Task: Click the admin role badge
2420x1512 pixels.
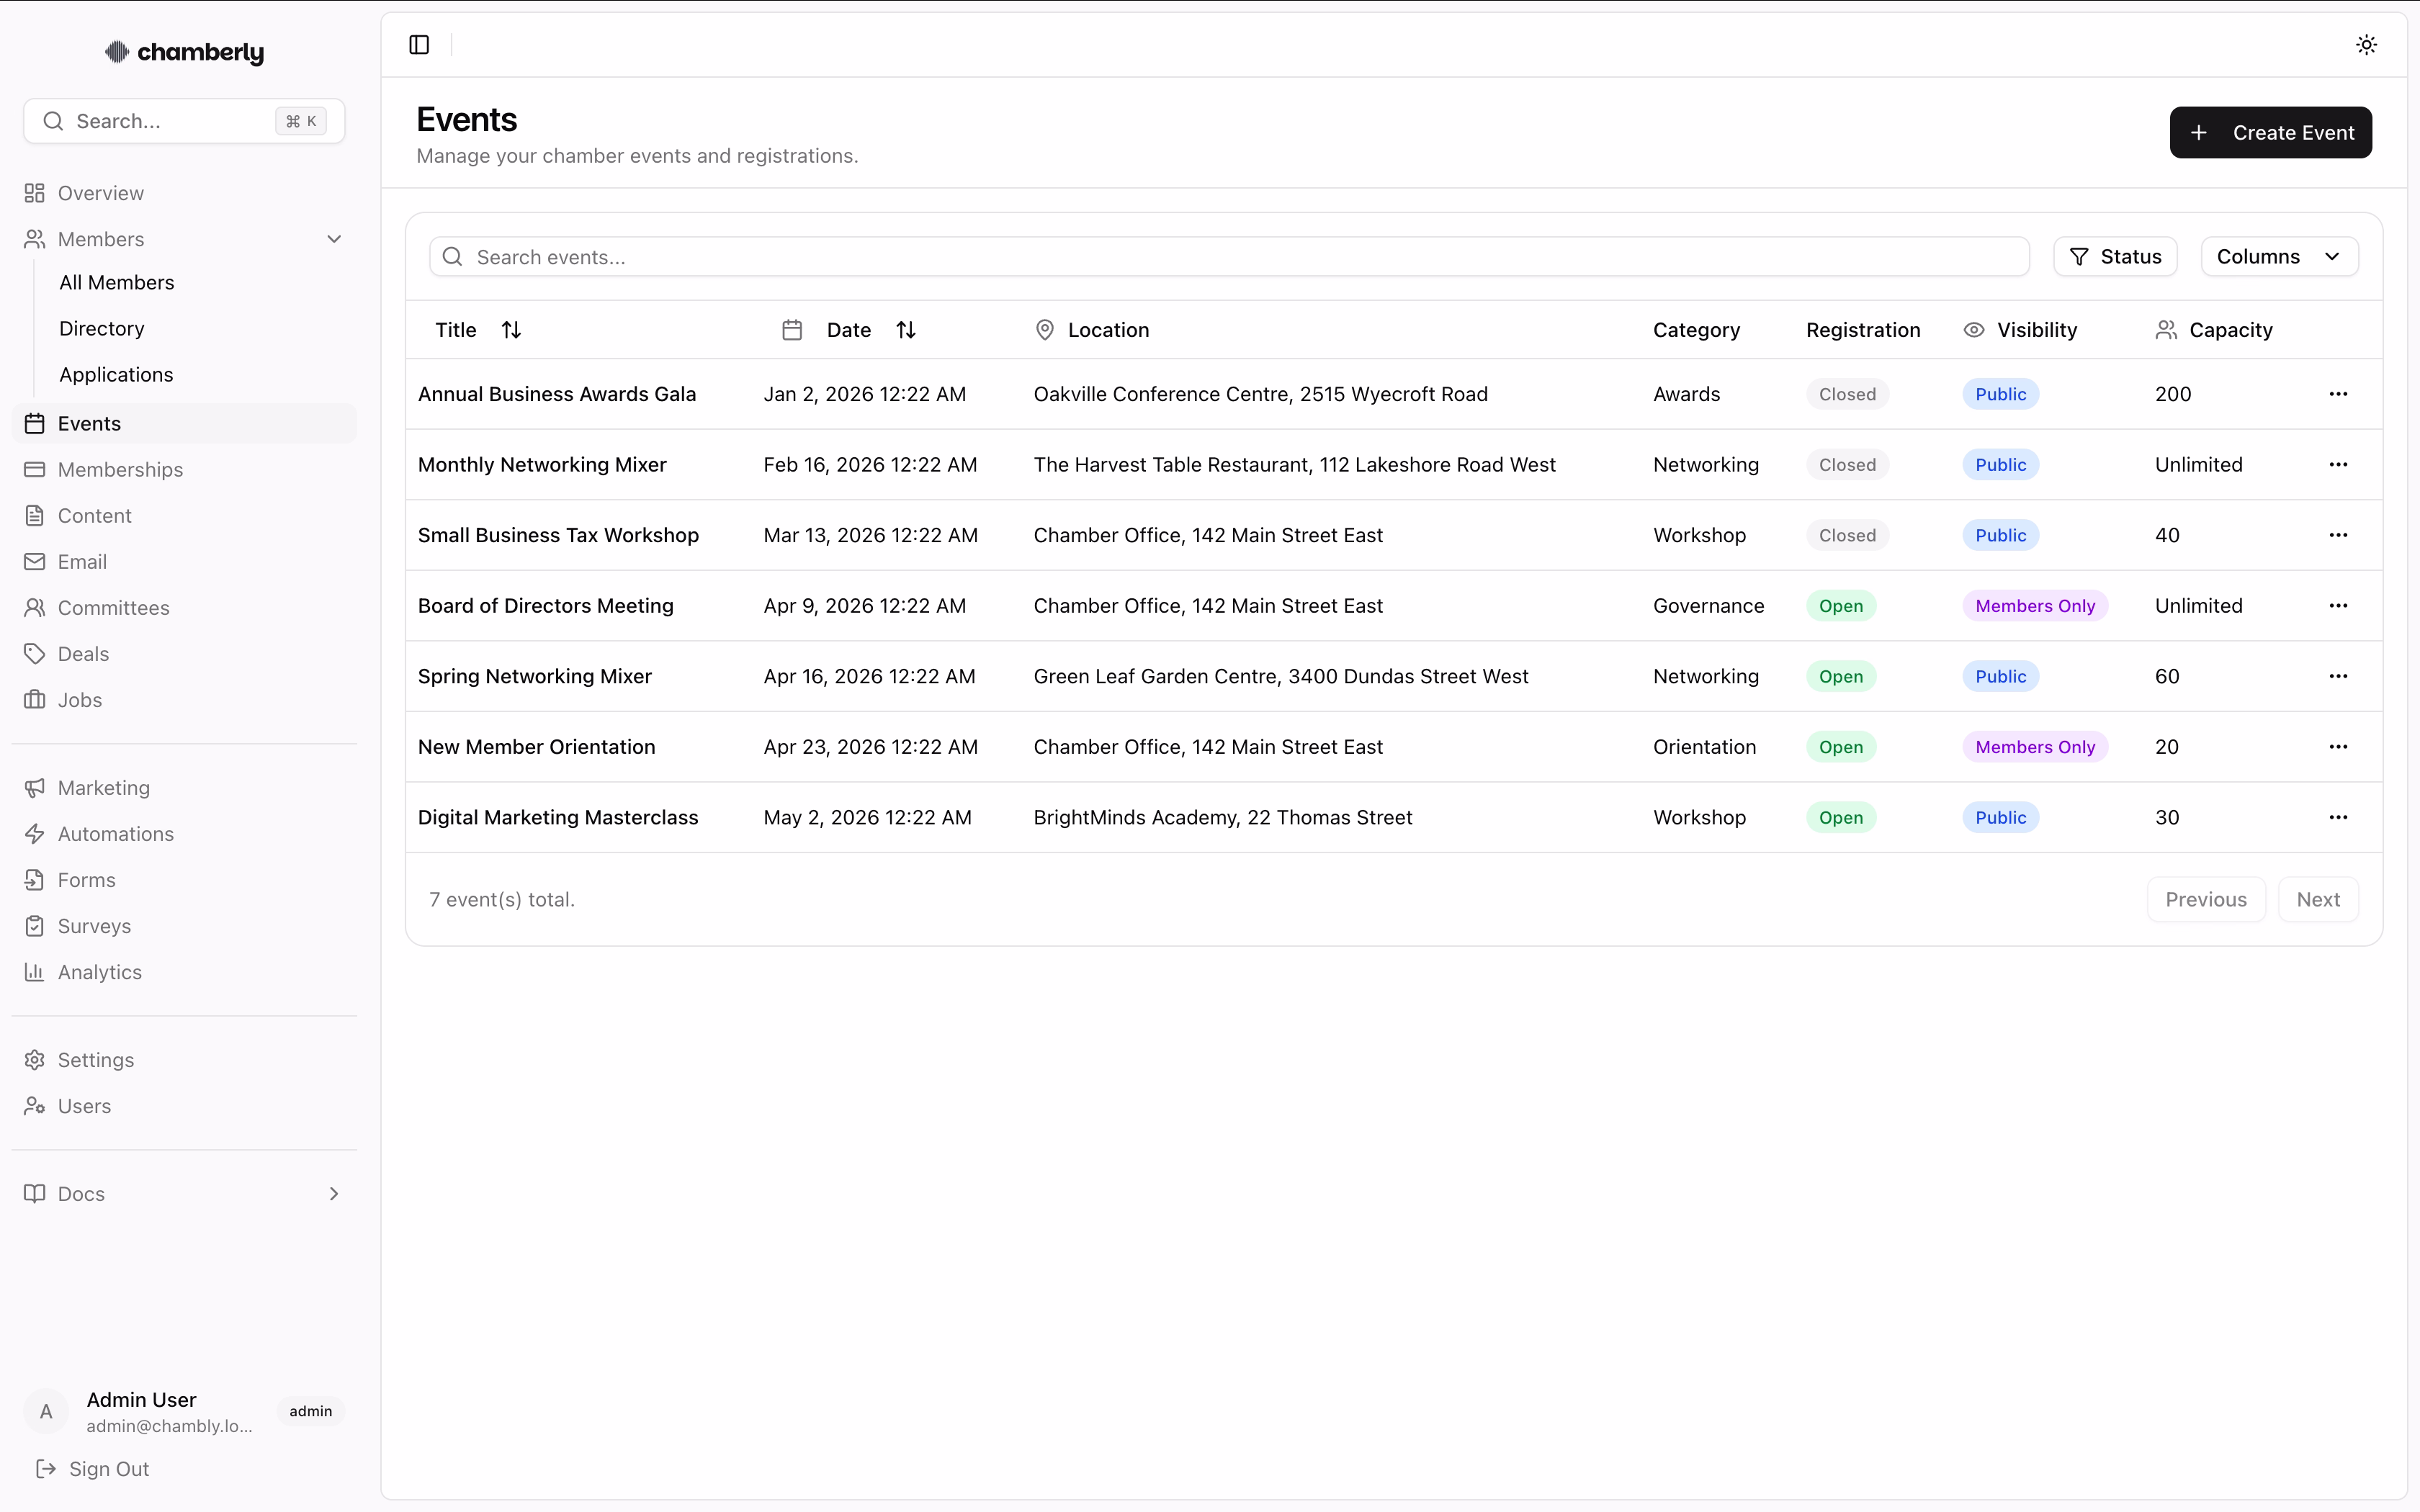Action: 311,1411
